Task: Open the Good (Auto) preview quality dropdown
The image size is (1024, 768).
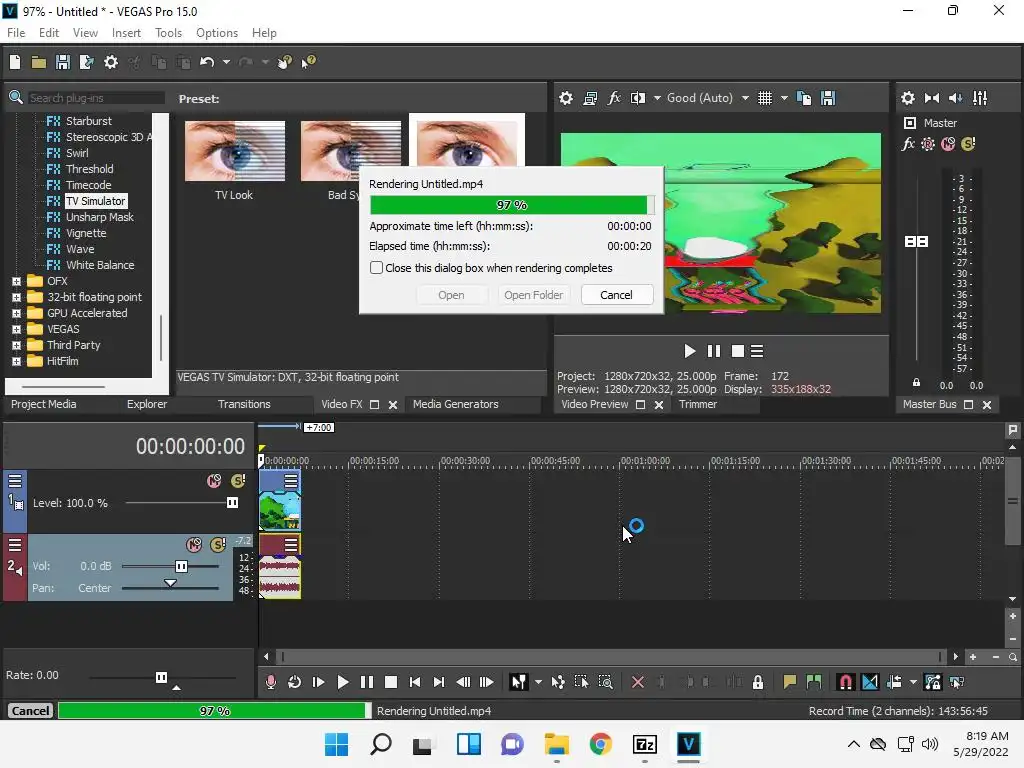Action: point(745,98)
